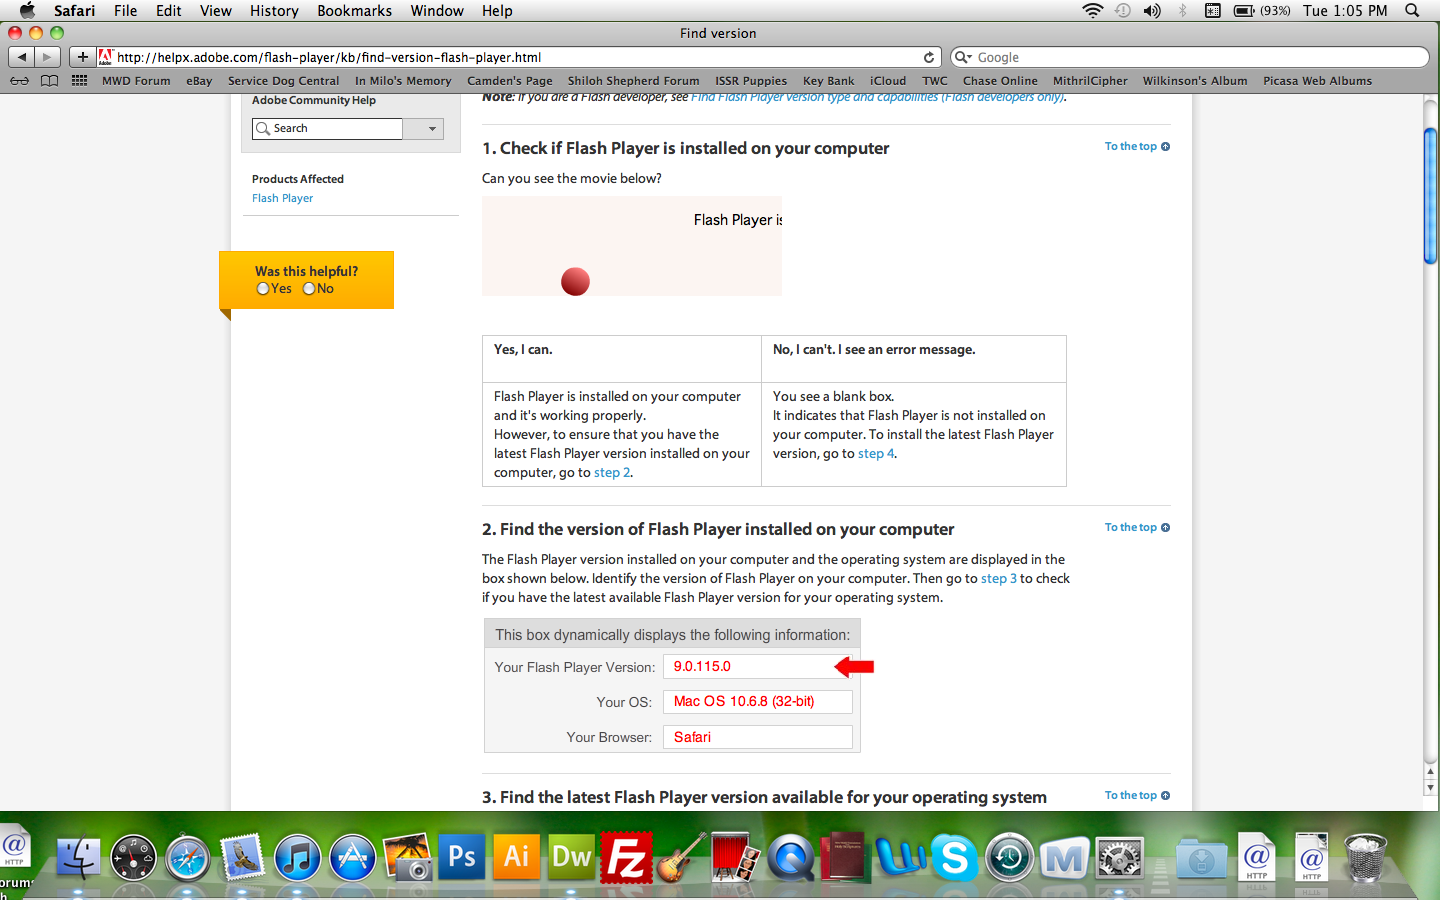Reload the page using the refresh arrow
The width and height of the screenshot is (1440, 900).
(x=929, y=57)
